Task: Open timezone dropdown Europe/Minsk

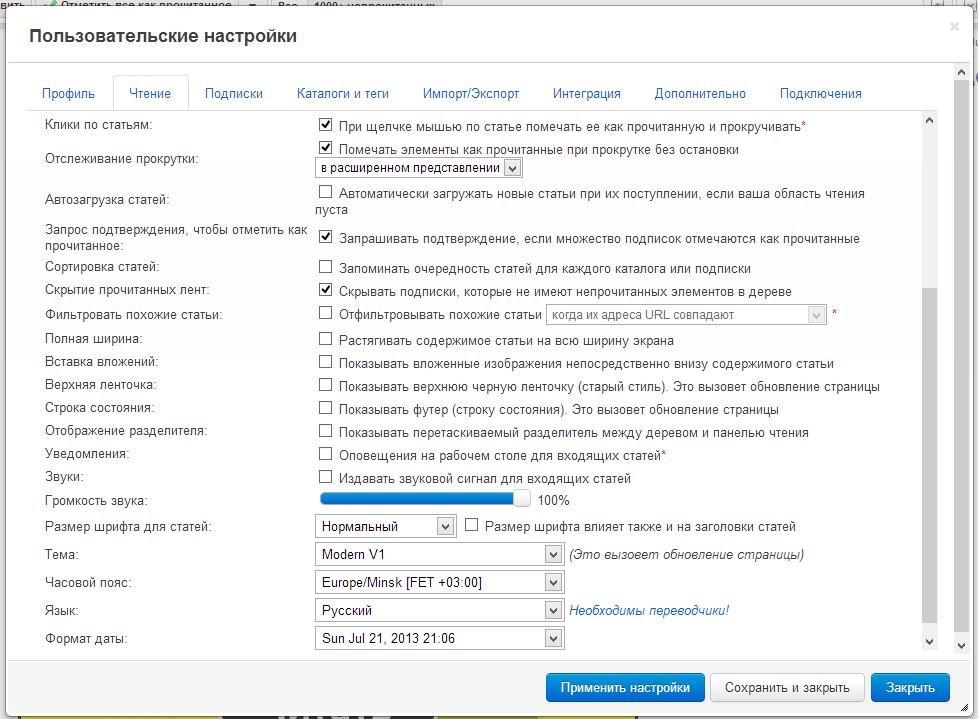Action: (x=440, y=582)
